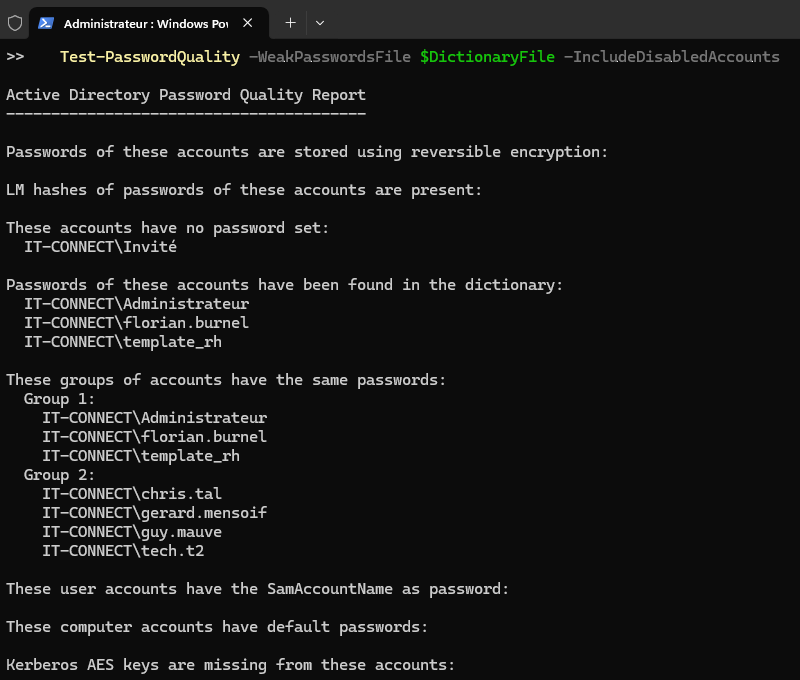Screen dimensions: 800x680
Task: Click the Group 1 label
Action: pos(59,399)
